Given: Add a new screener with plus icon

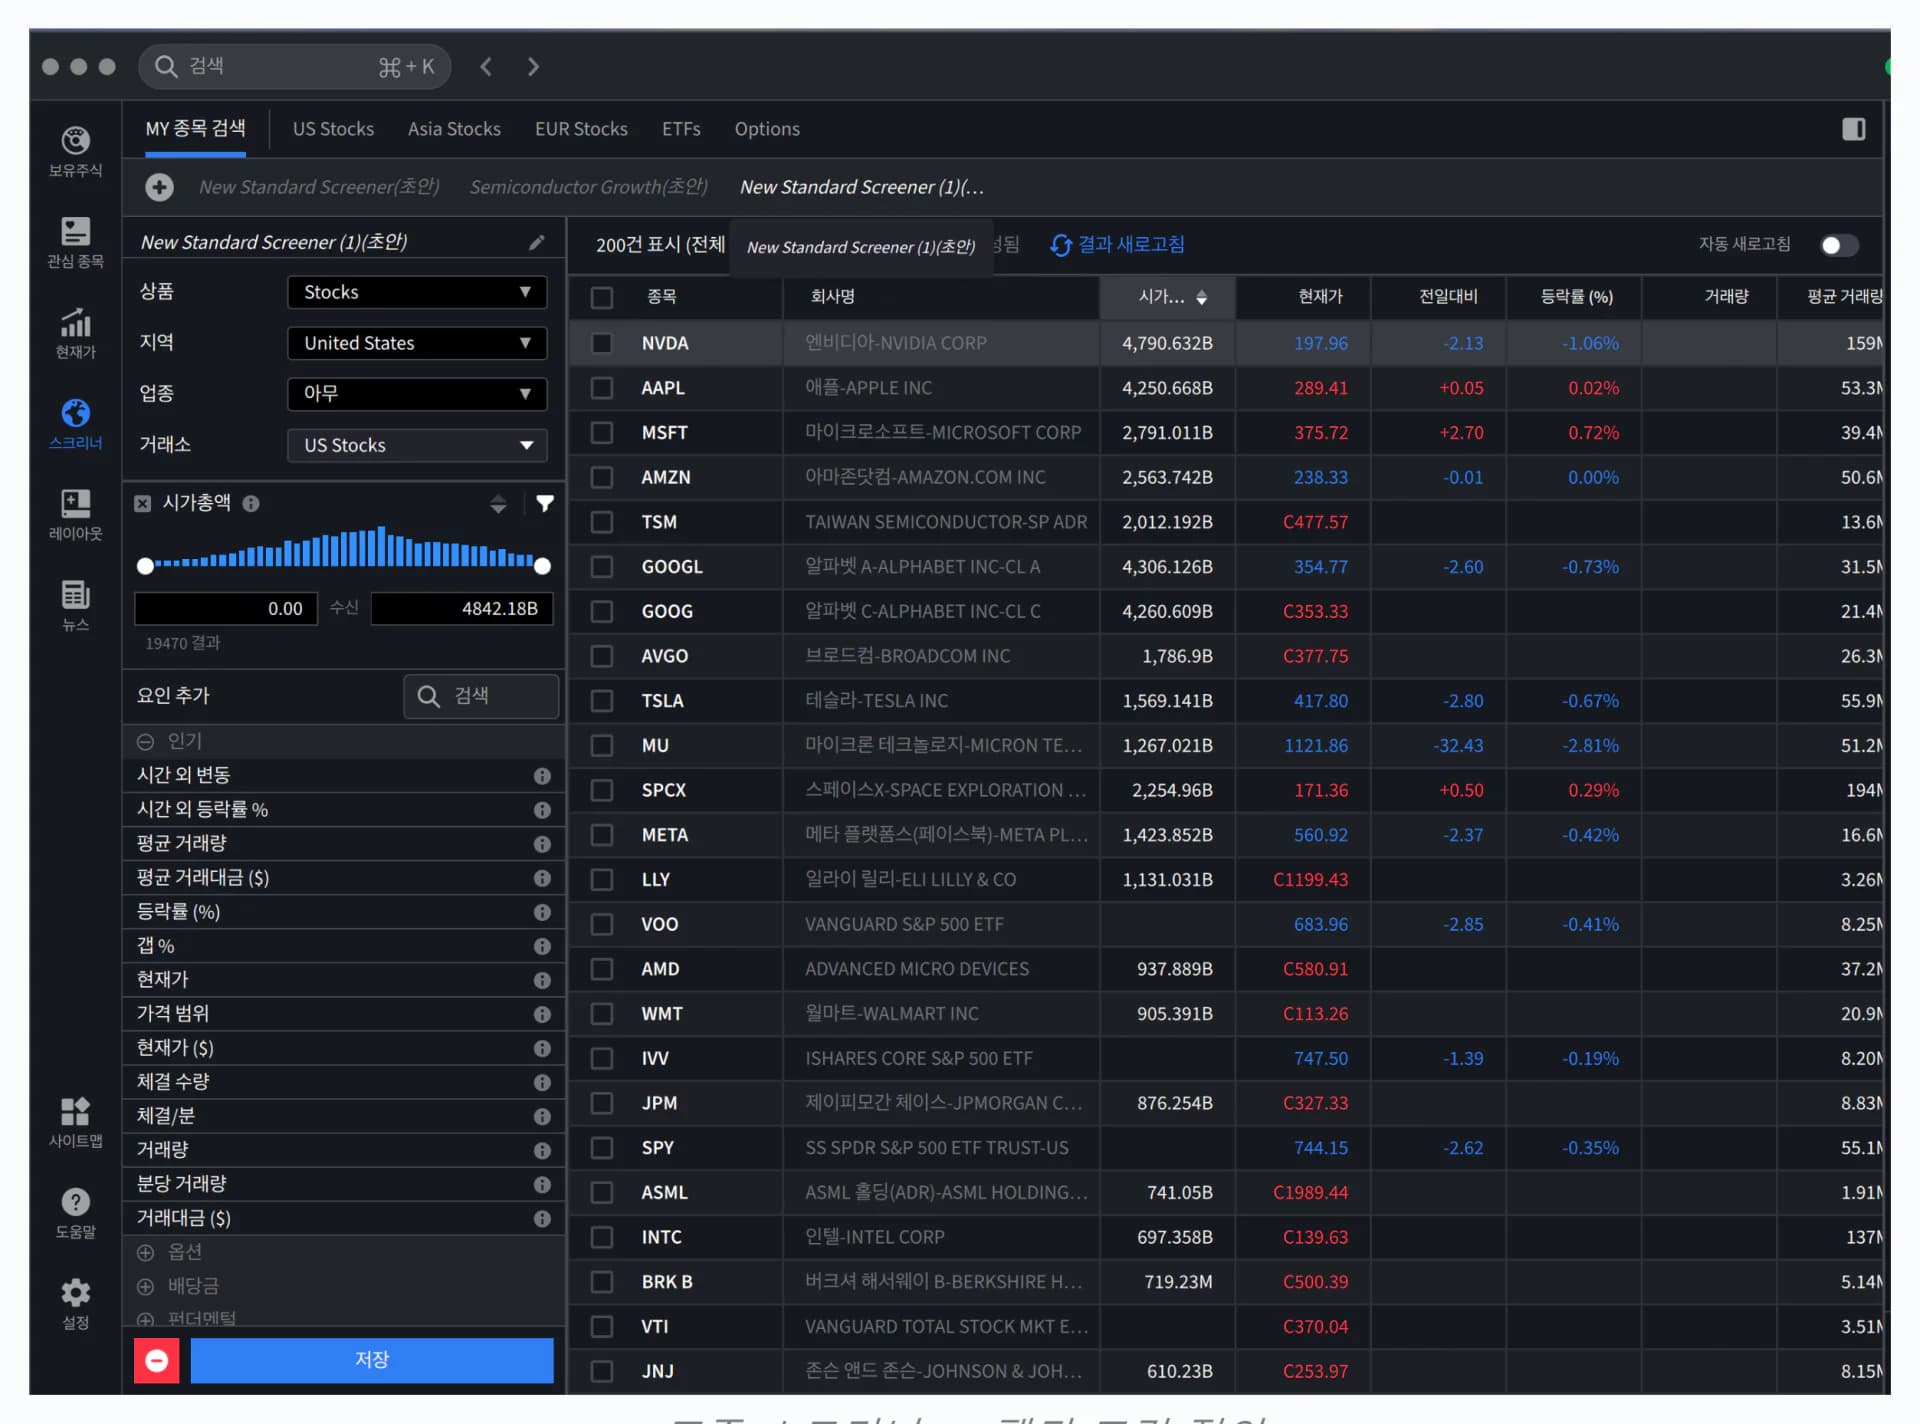Looking at the screenshot, I should 159,187.
